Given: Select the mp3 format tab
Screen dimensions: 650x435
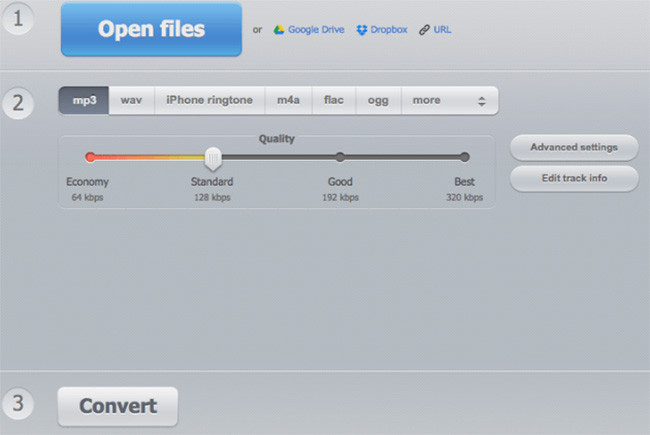Looking at the screenshot, I should [84, 100].
